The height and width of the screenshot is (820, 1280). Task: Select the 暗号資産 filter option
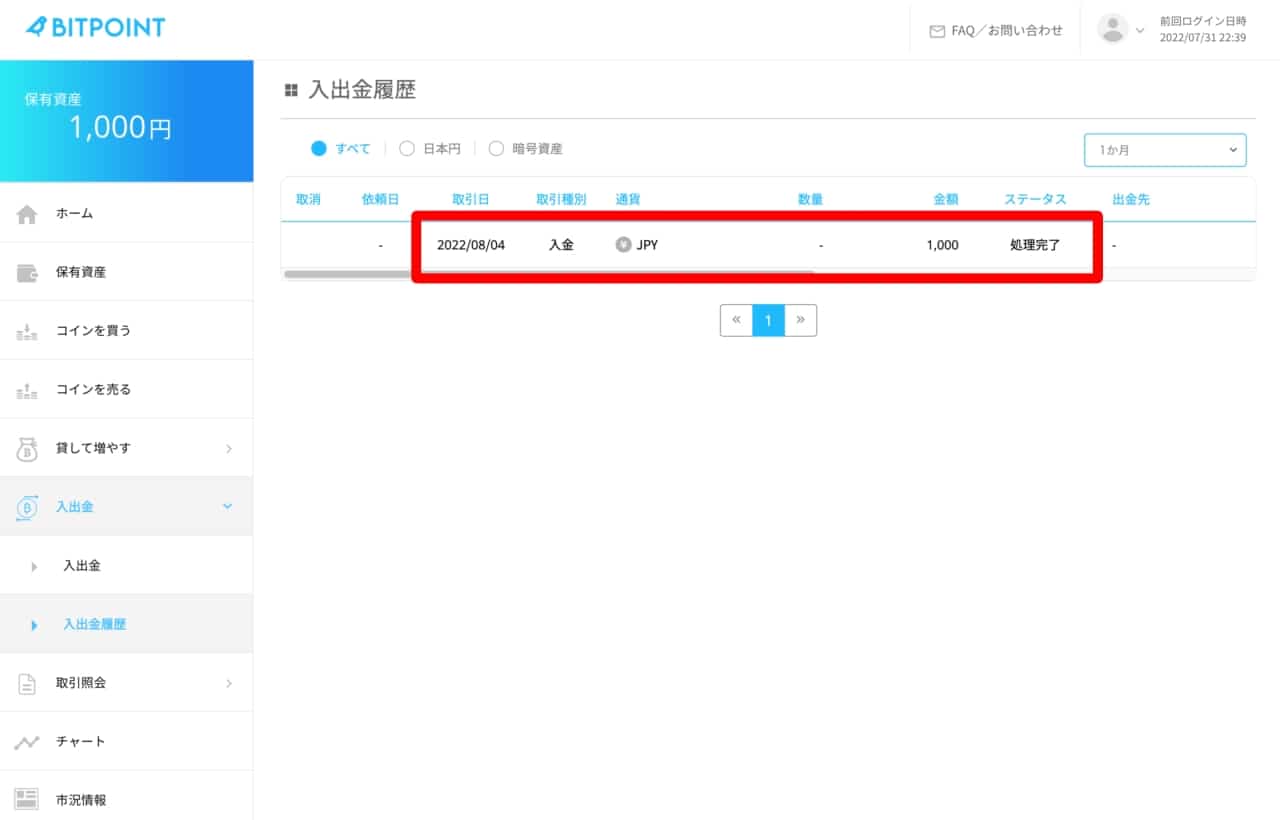496,149
